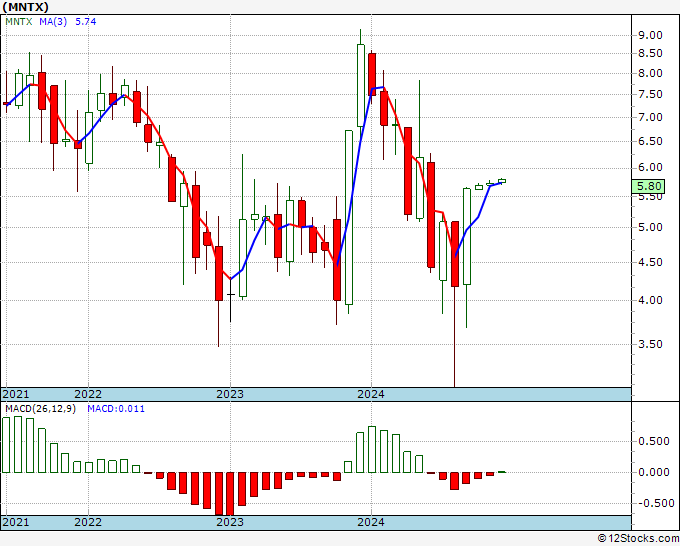This screenshot has height=546, width=680.
Task: Click the 3.50 price axis label
Action: click(650, 344)
